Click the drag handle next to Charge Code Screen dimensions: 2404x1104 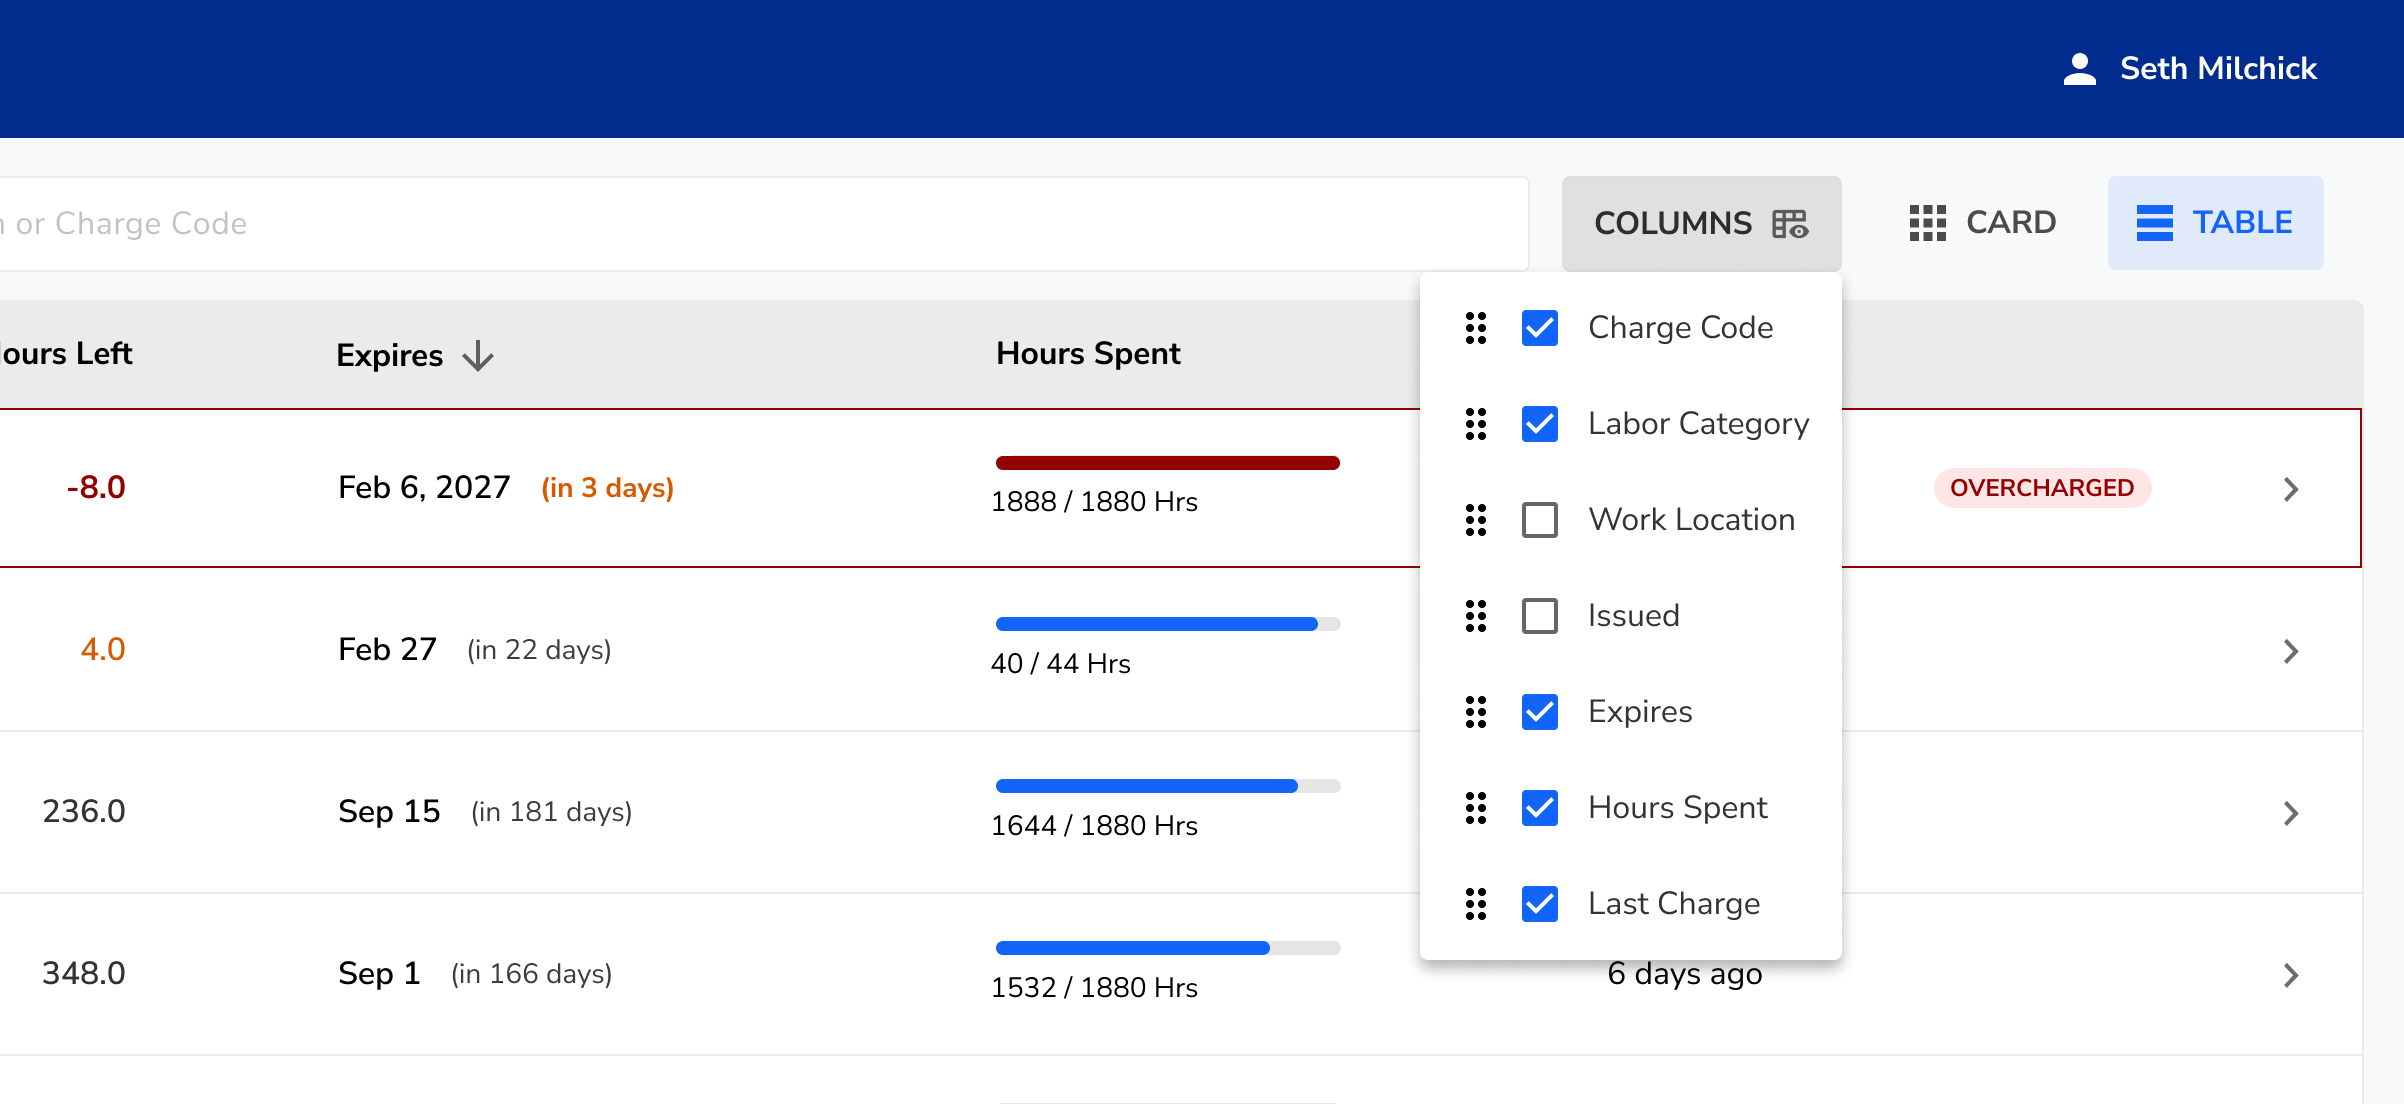[x=1475, y=328]
